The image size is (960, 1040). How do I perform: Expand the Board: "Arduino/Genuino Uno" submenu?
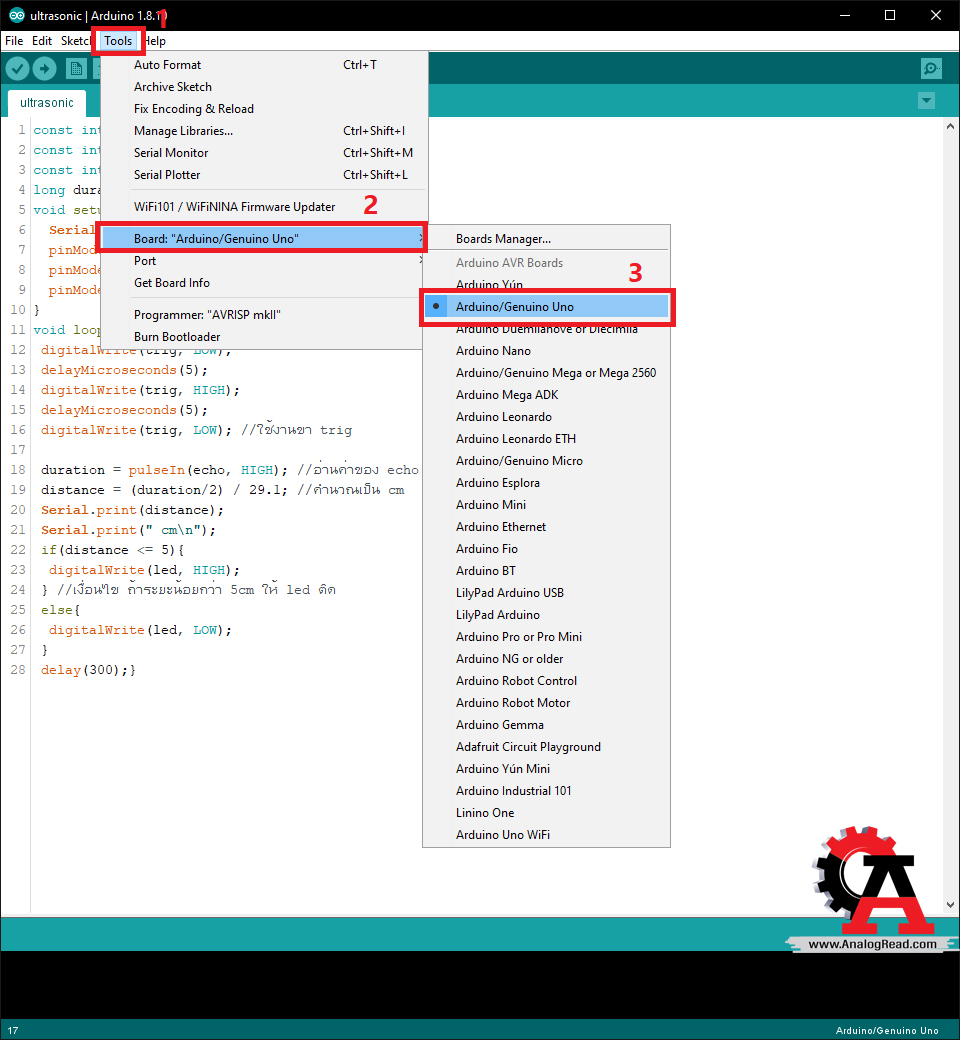point(263,238)
